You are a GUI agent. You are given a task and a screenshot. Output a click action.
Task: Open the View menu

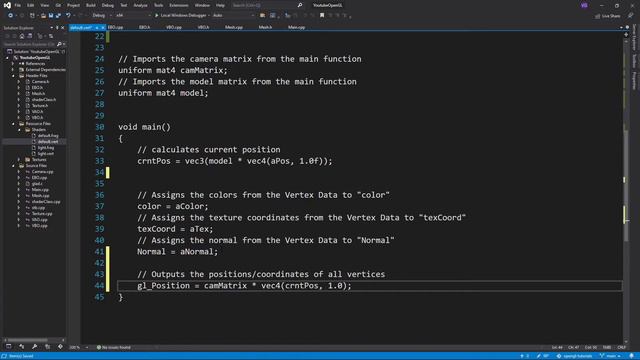coord(44,5)
